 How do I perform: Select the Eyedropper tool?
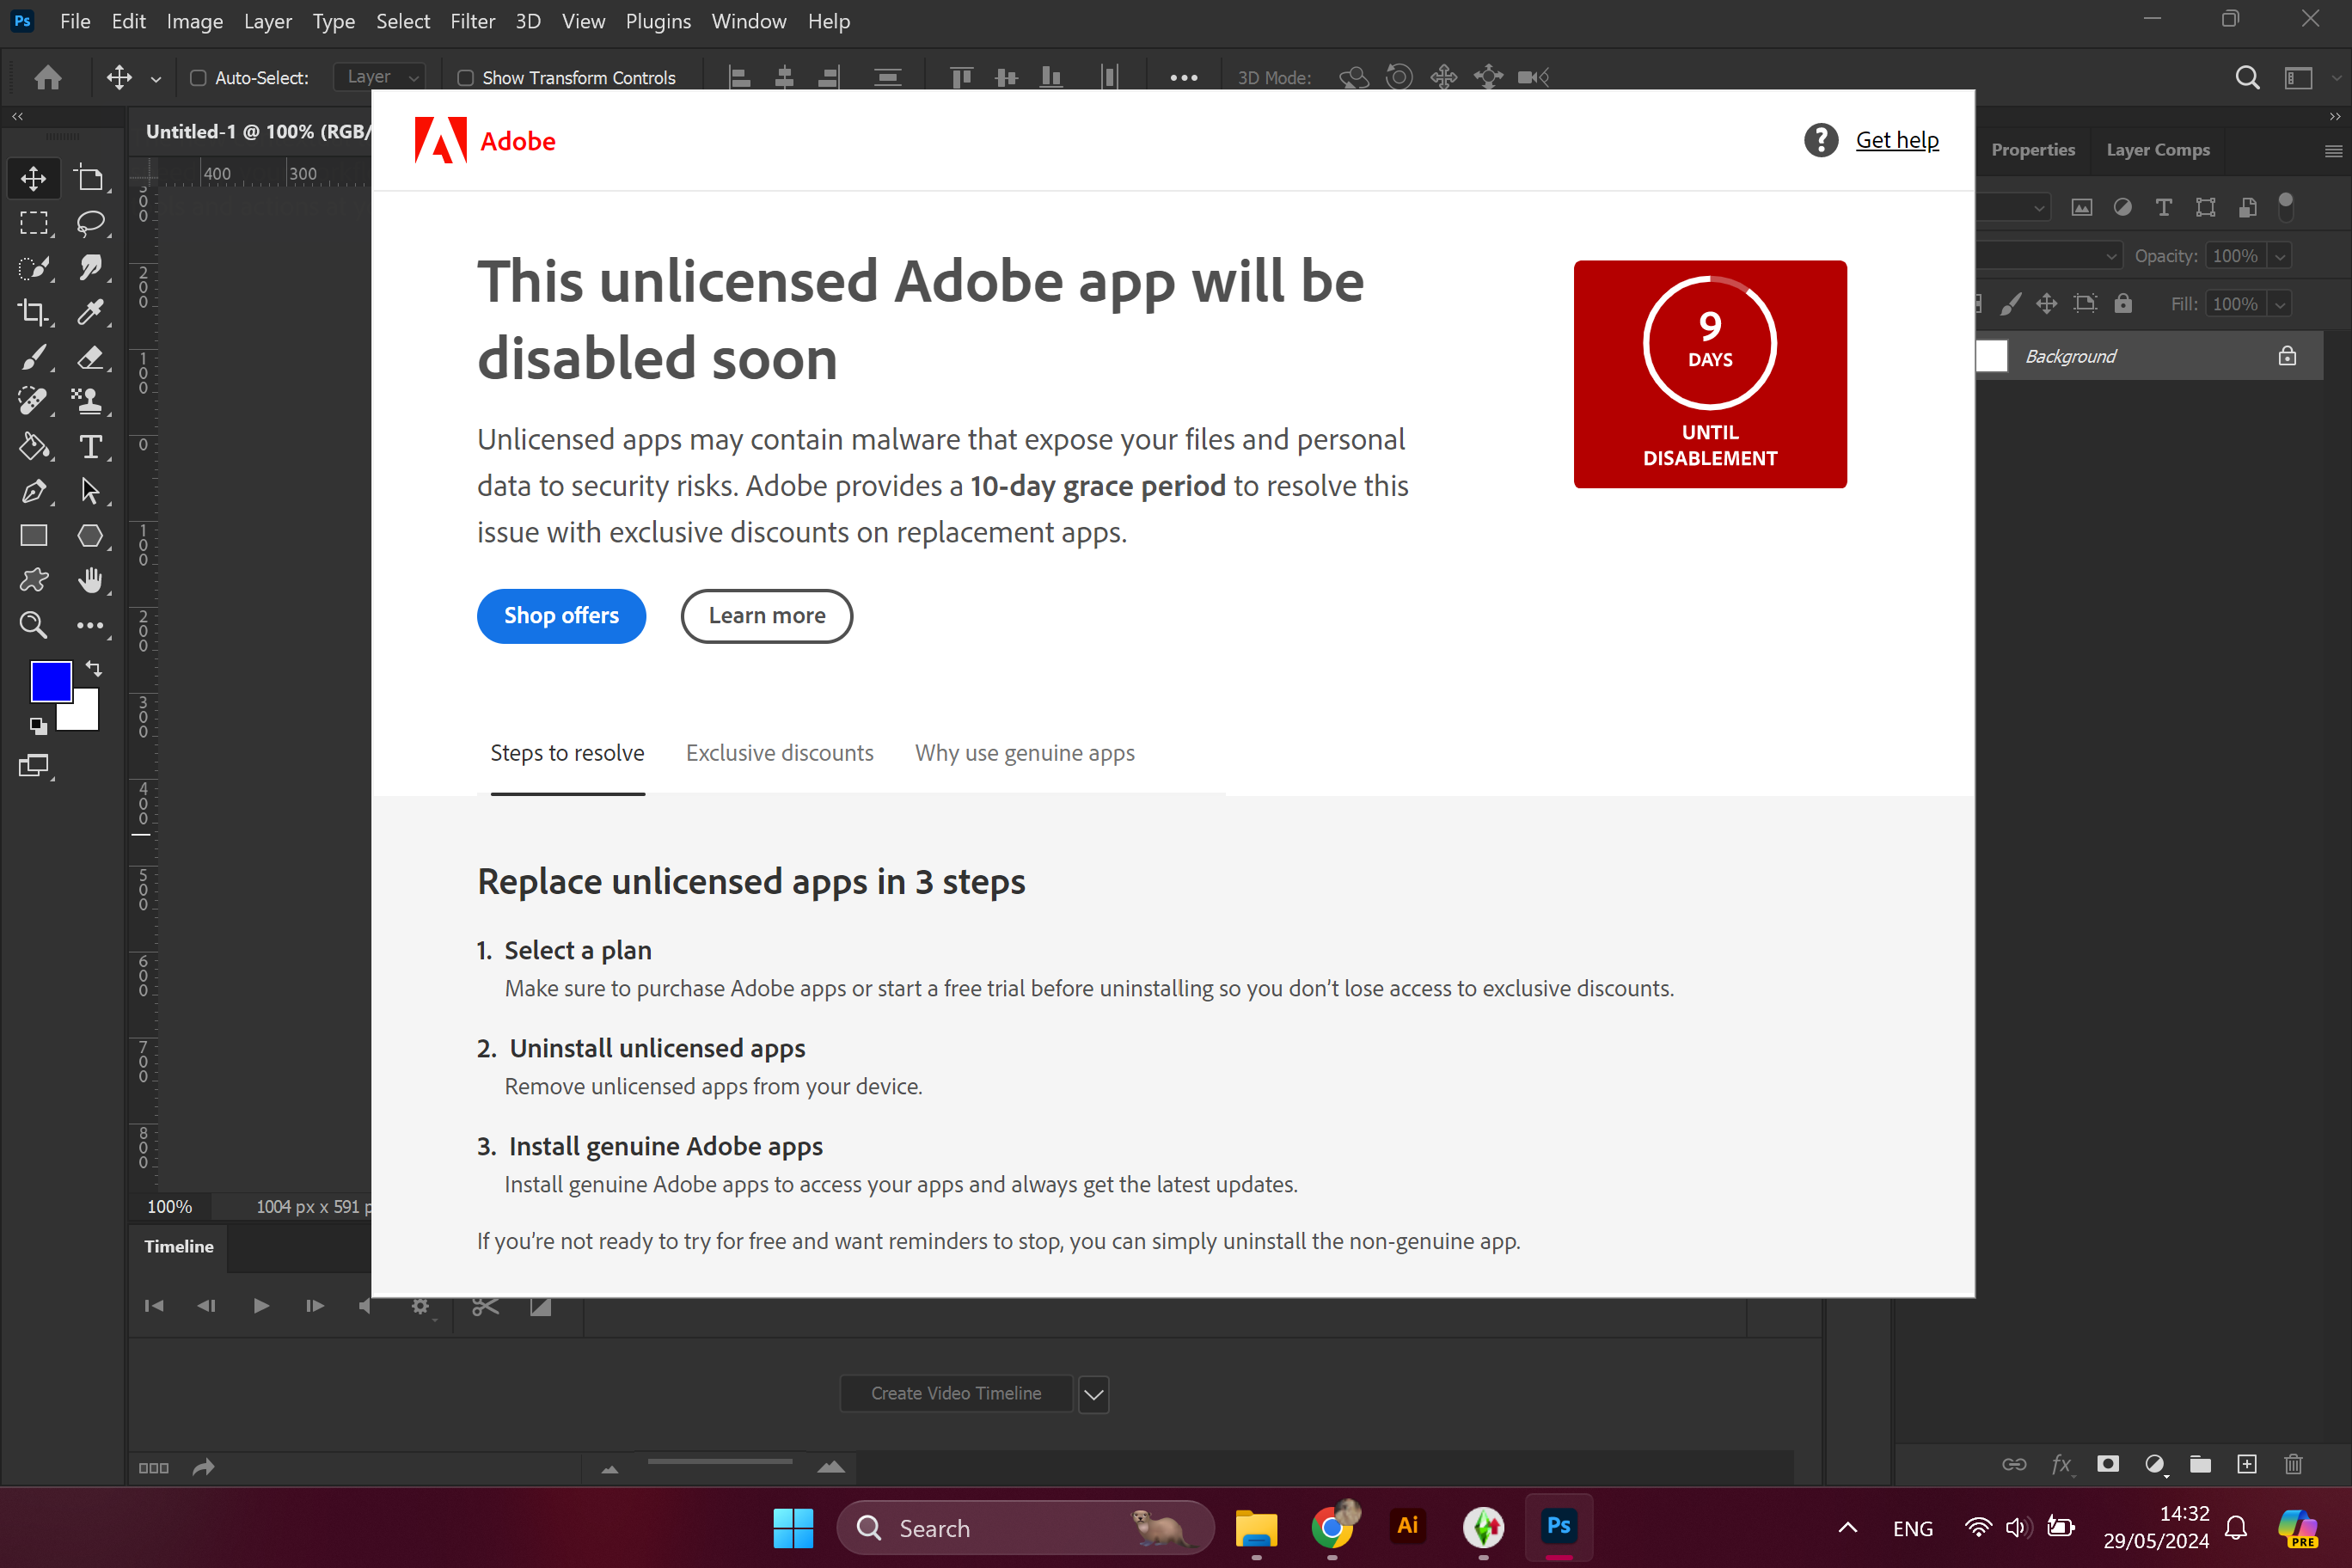tap(90, 313)
